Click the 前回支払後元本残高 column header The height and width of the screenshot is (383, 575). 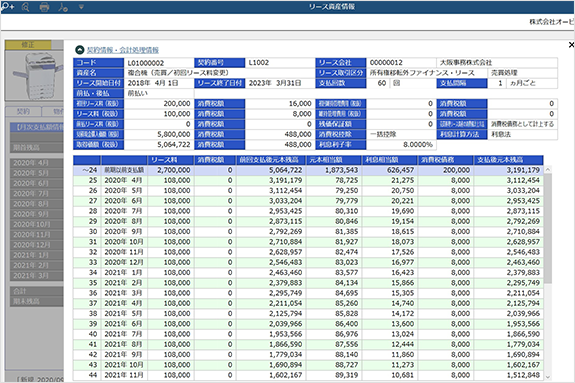pyautogui.click(x=271, y=160)
